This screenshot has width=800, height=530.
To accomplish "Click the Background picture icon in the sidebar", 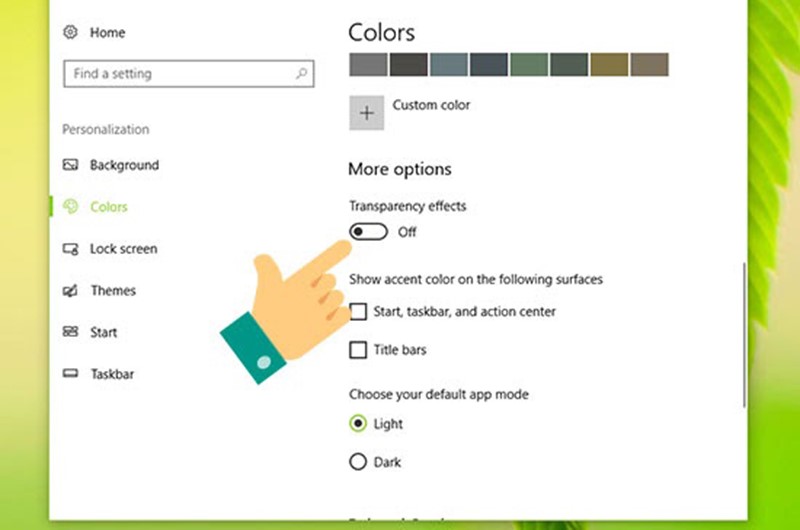I will [x=70, y=165].
